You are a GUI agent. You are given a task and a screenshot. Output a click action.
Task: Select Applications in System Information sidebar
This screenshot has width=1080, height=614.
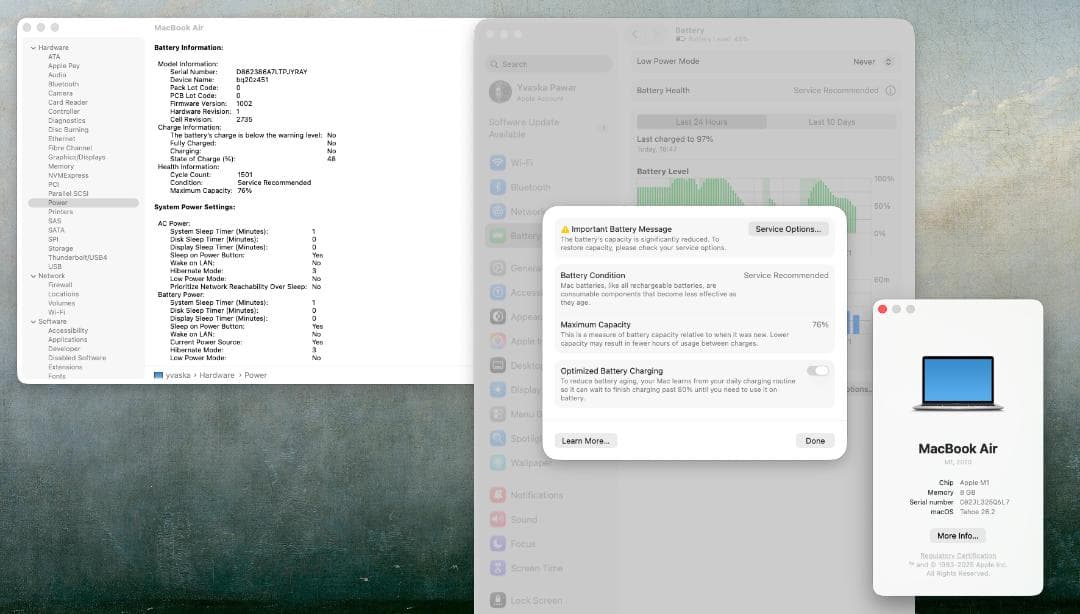coord(68,340)
